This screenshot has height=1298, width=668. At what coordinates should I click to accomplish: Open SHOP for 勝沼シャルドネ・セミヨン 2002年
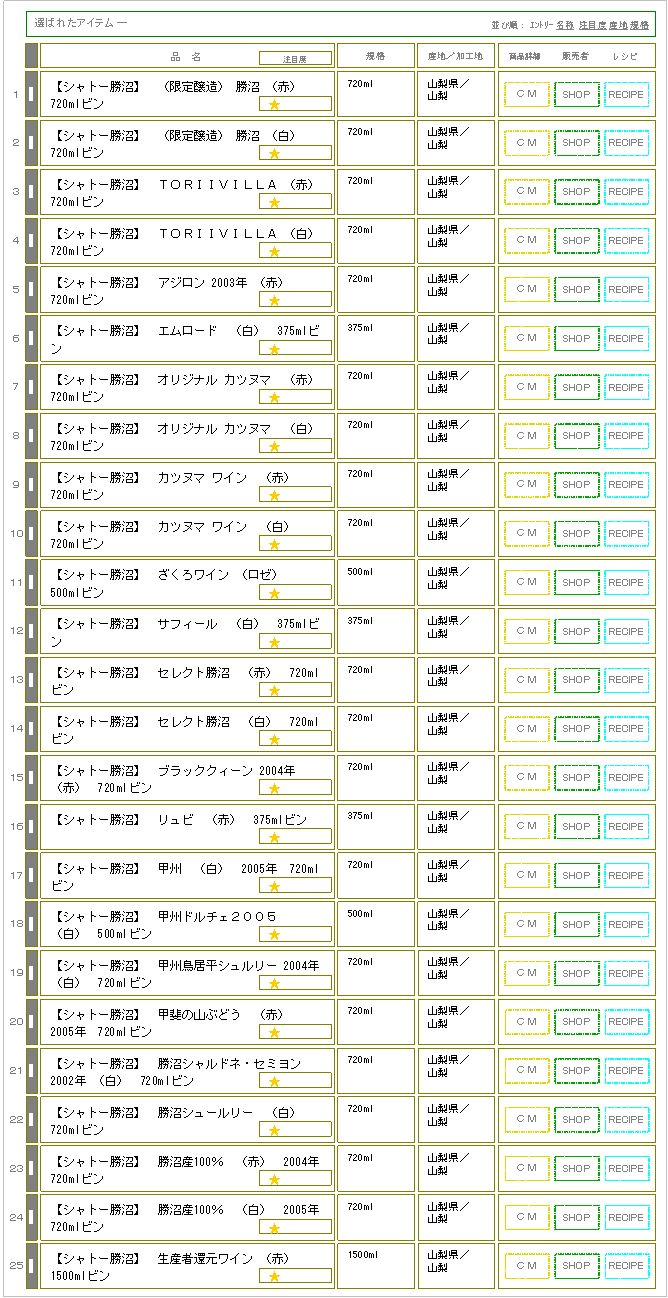click(577, 1070)
